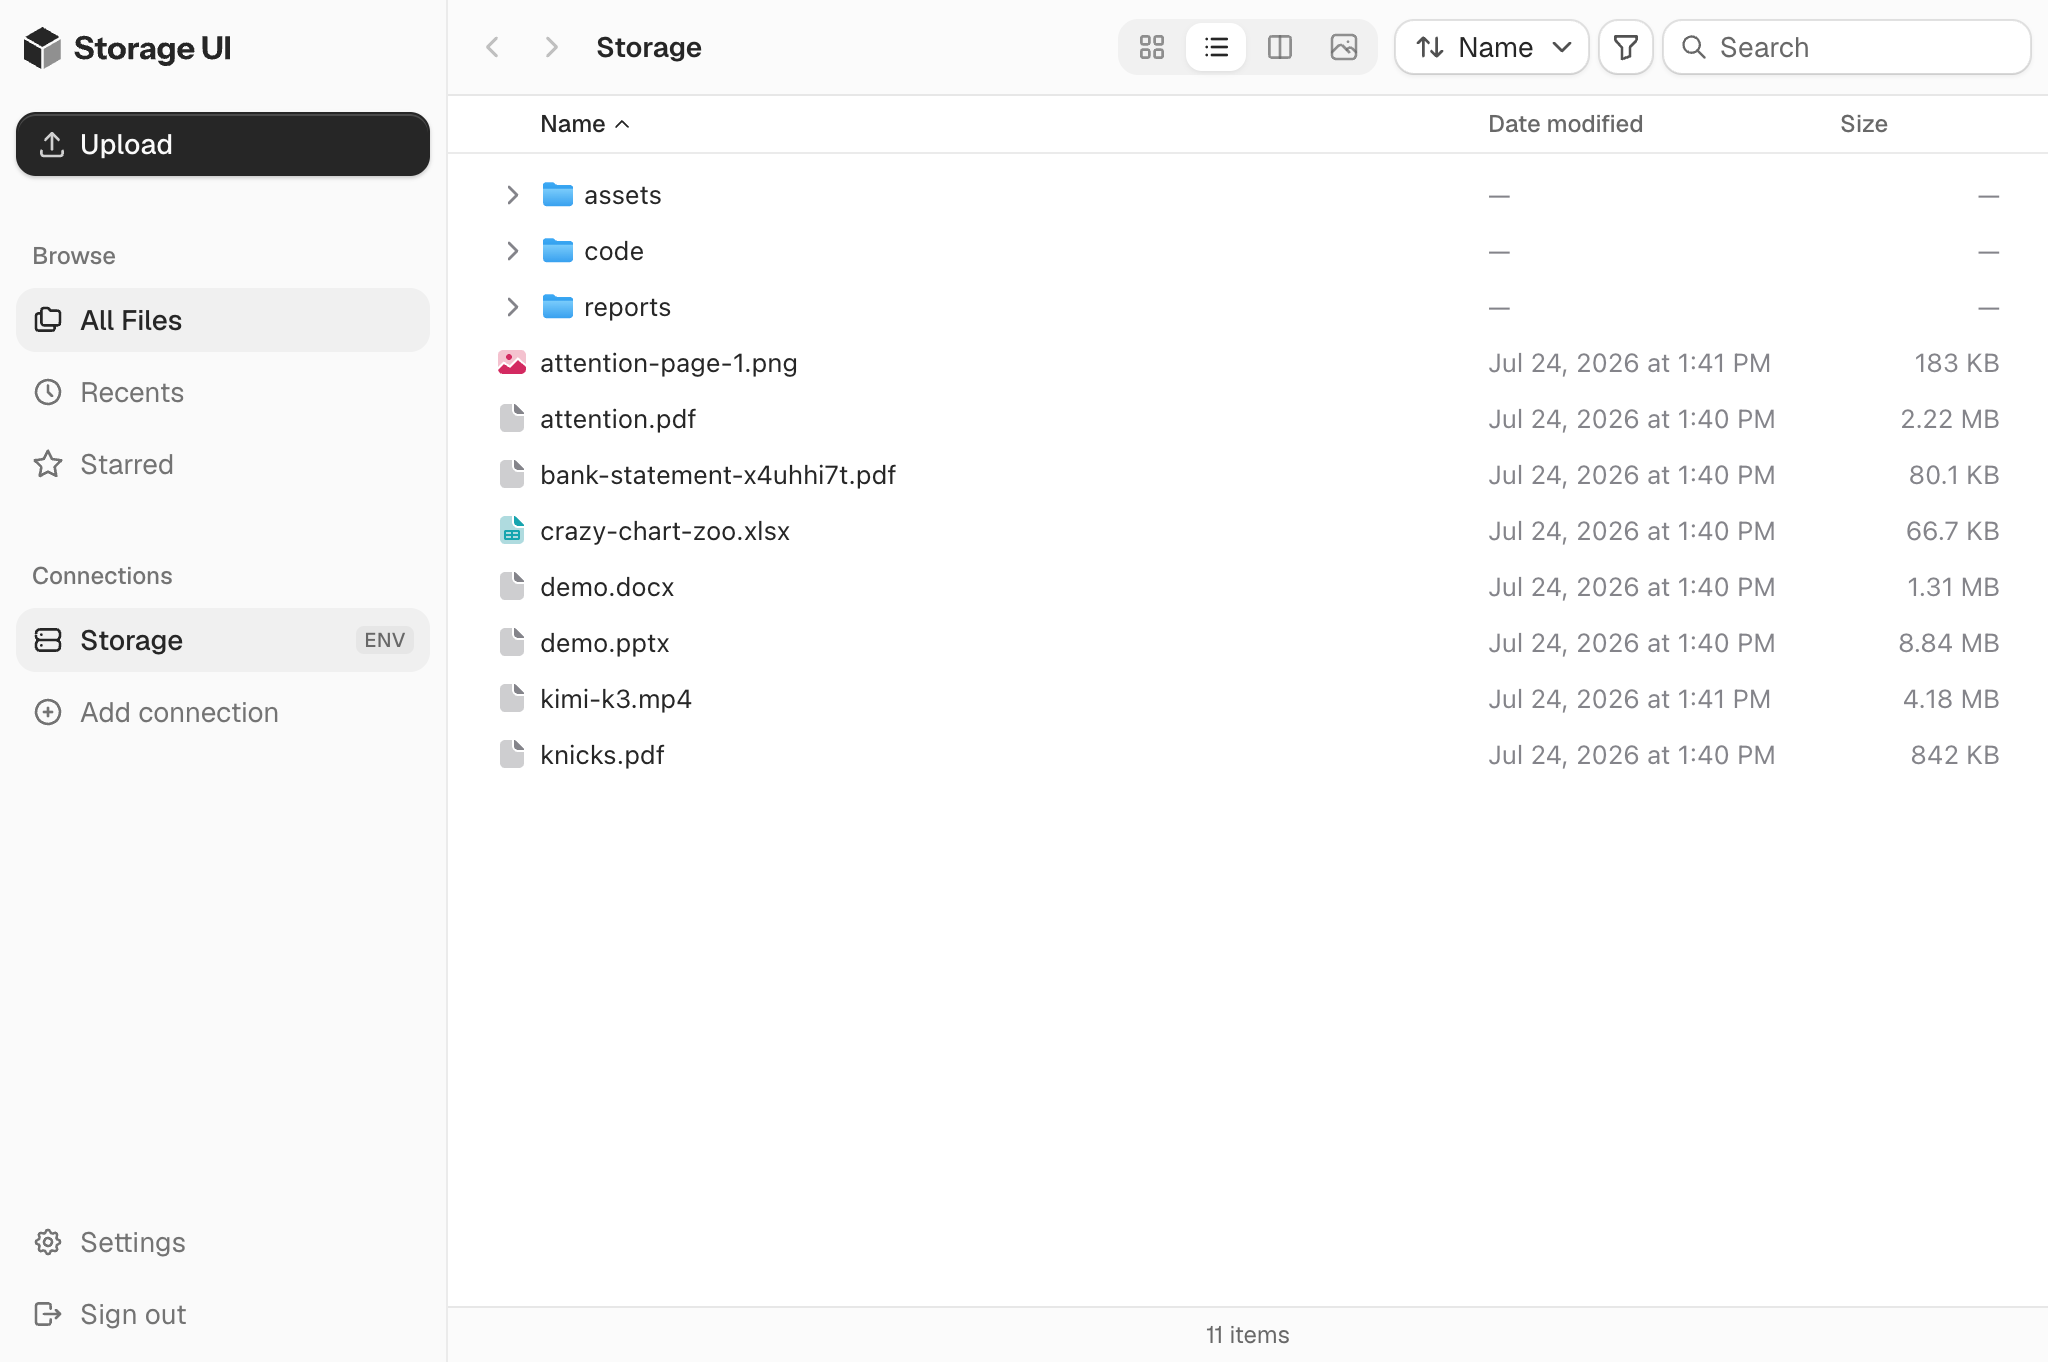Click the code folder icon
Viewport: 2048px width, 1362px height.
(557, 250)
